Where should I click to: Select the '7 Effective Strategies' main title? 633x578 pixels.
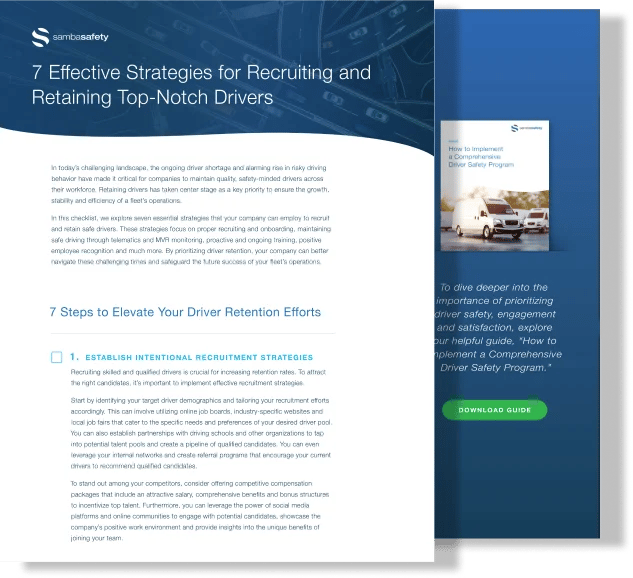click(201, 86)
